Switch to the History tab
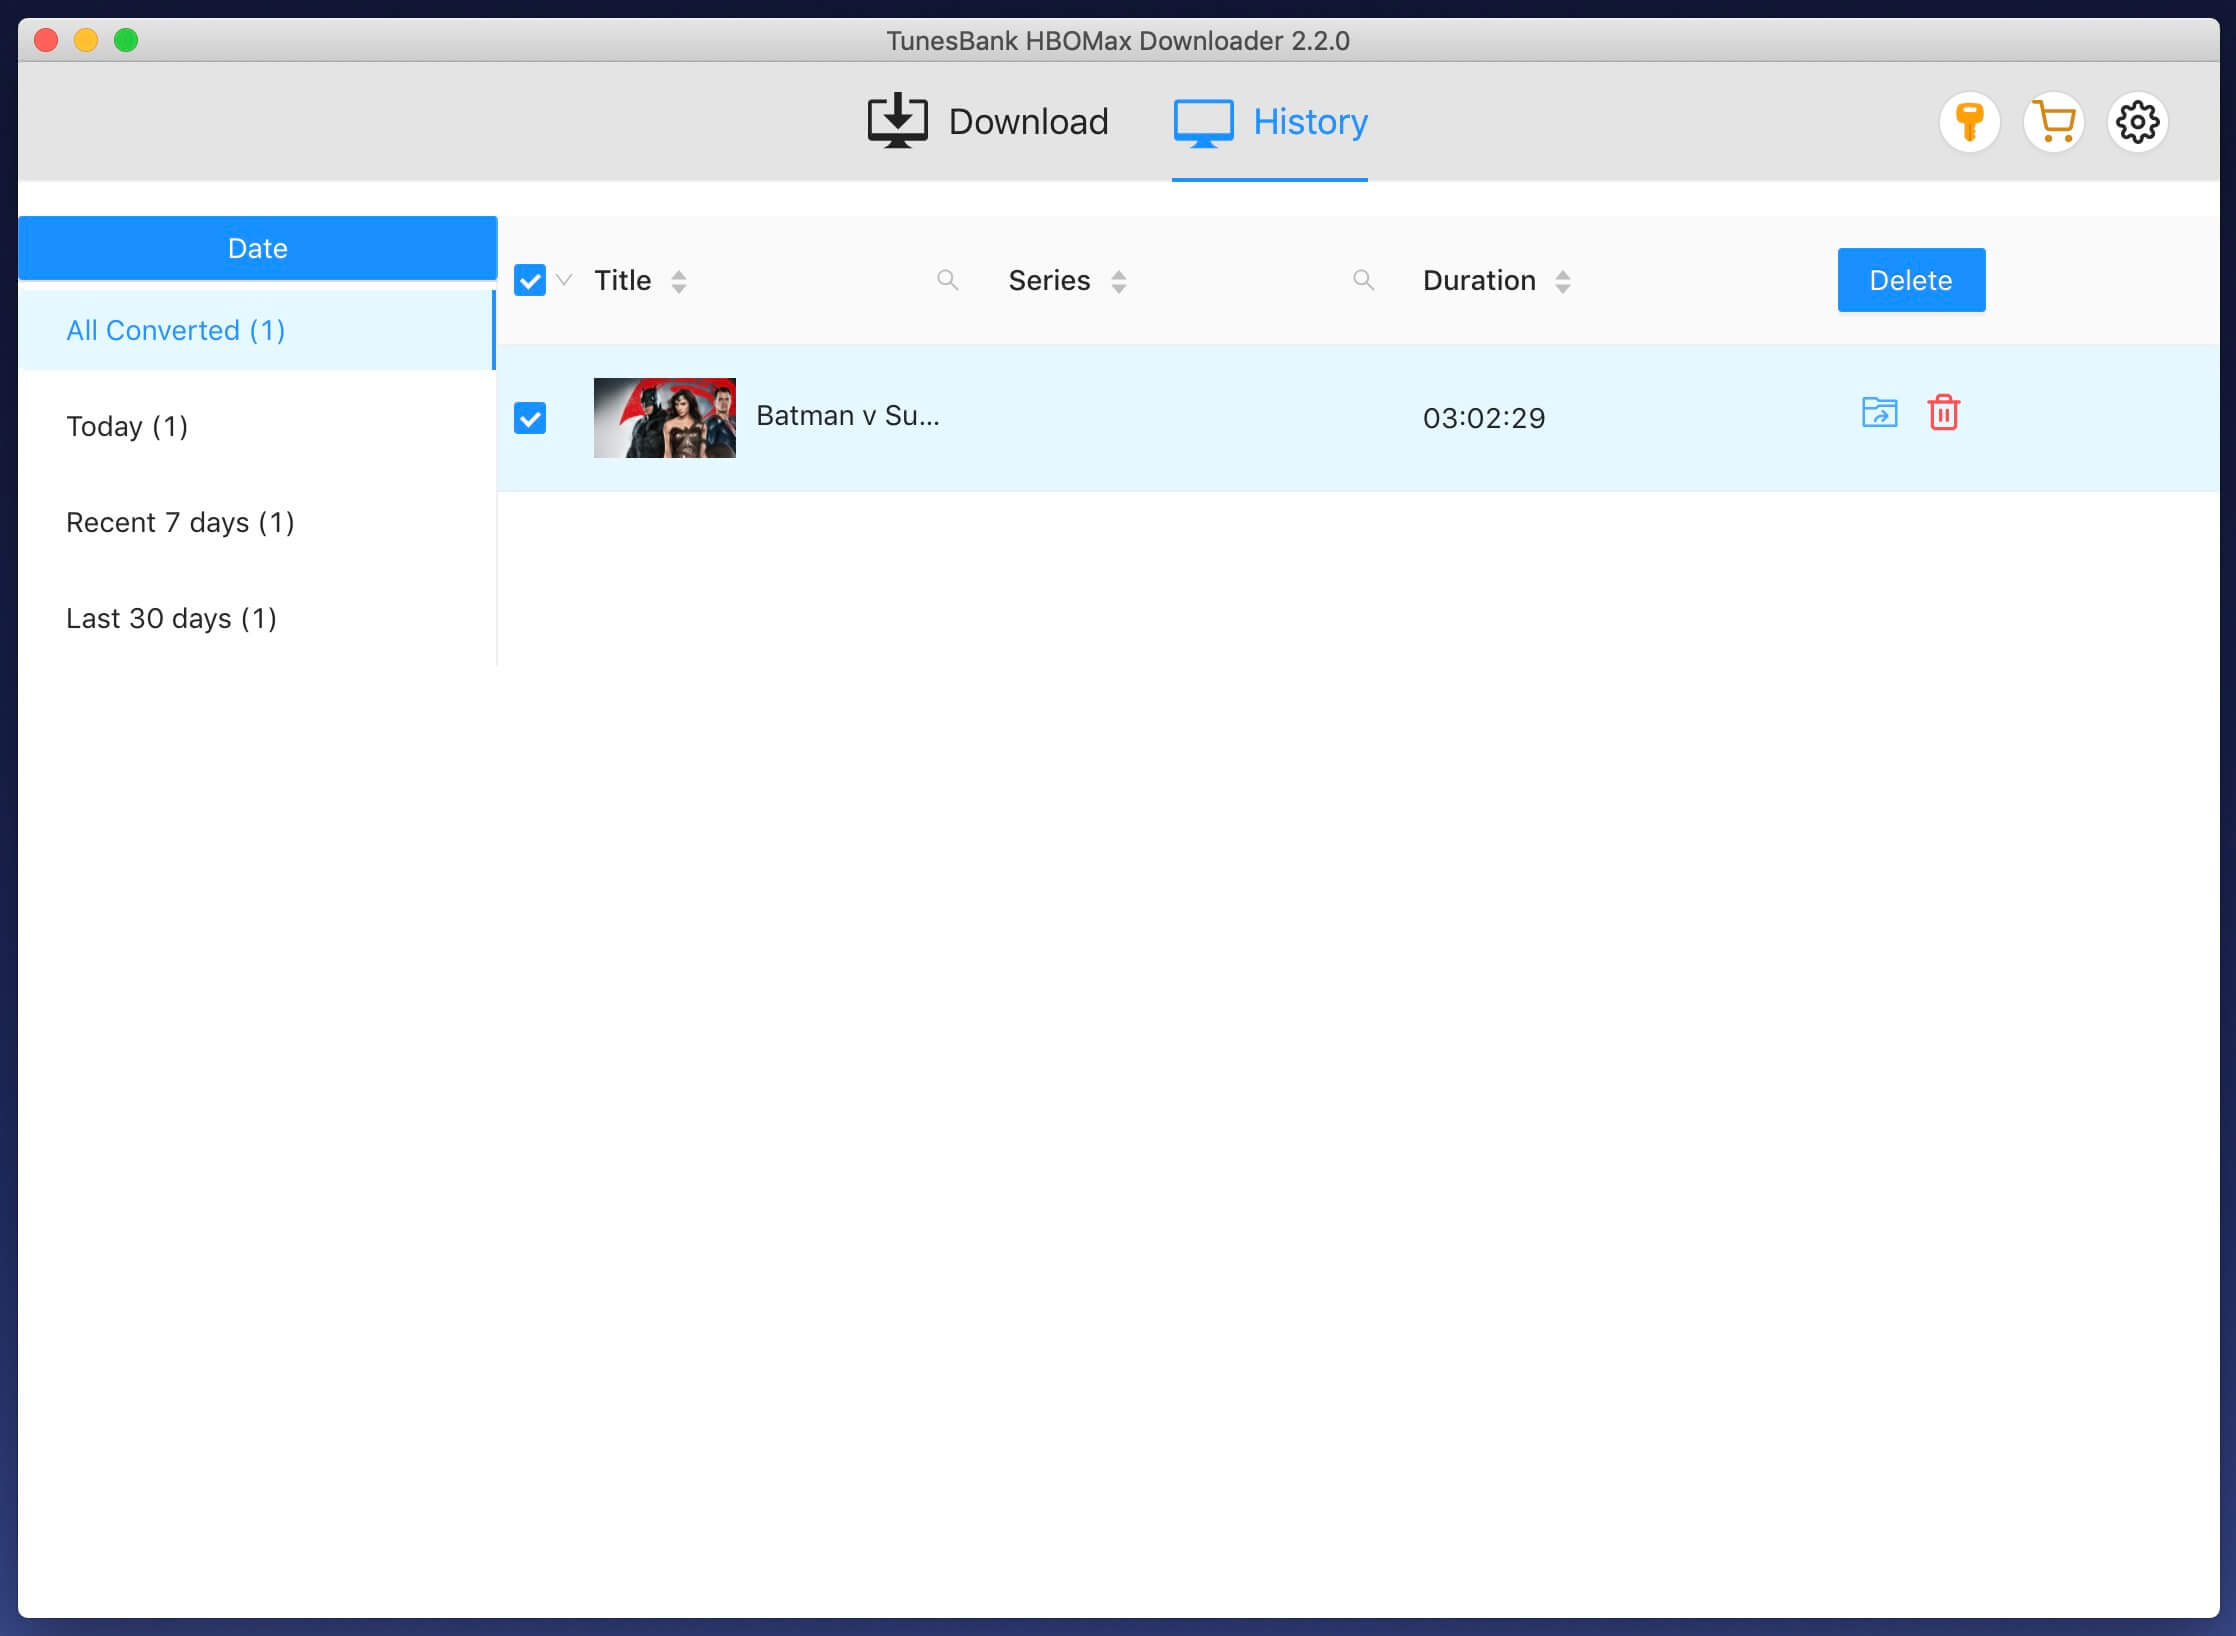2236x1636 pixels. [x=1270, y=122]
